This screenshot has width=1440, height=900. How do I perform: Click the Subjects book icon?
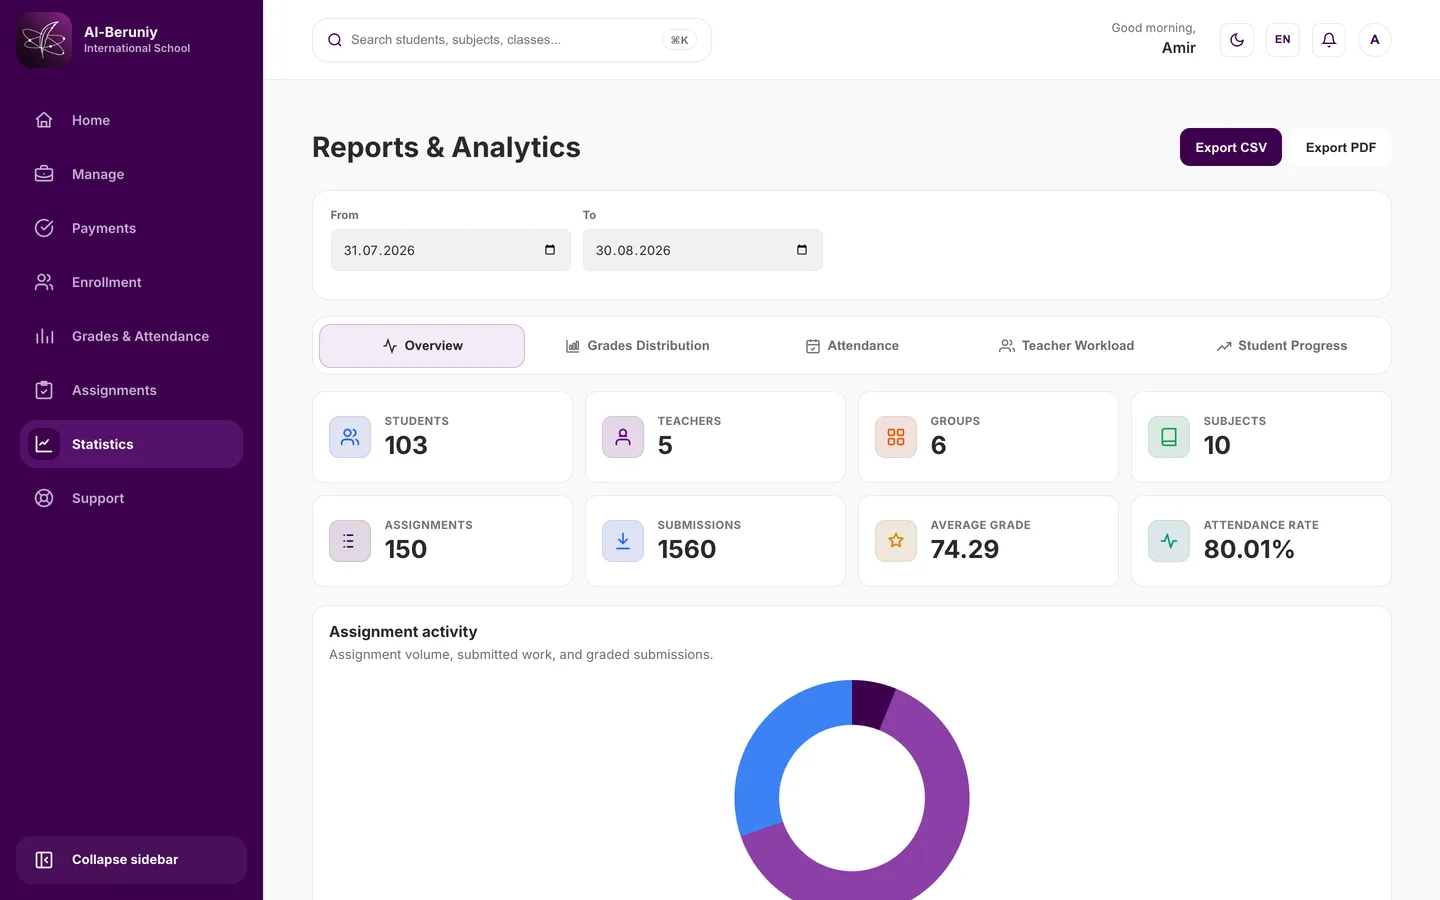coord(1169,437)
